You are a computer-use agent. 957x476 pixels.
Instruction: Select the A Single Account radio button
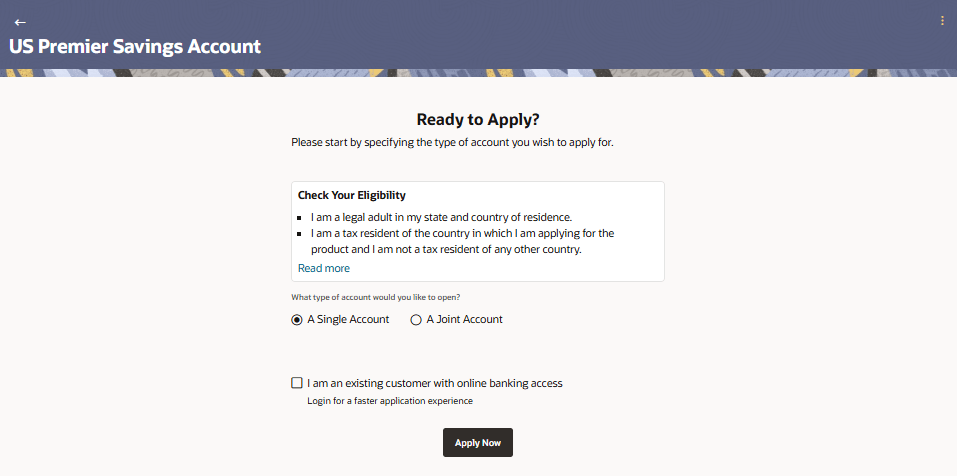tap(297, 320)
